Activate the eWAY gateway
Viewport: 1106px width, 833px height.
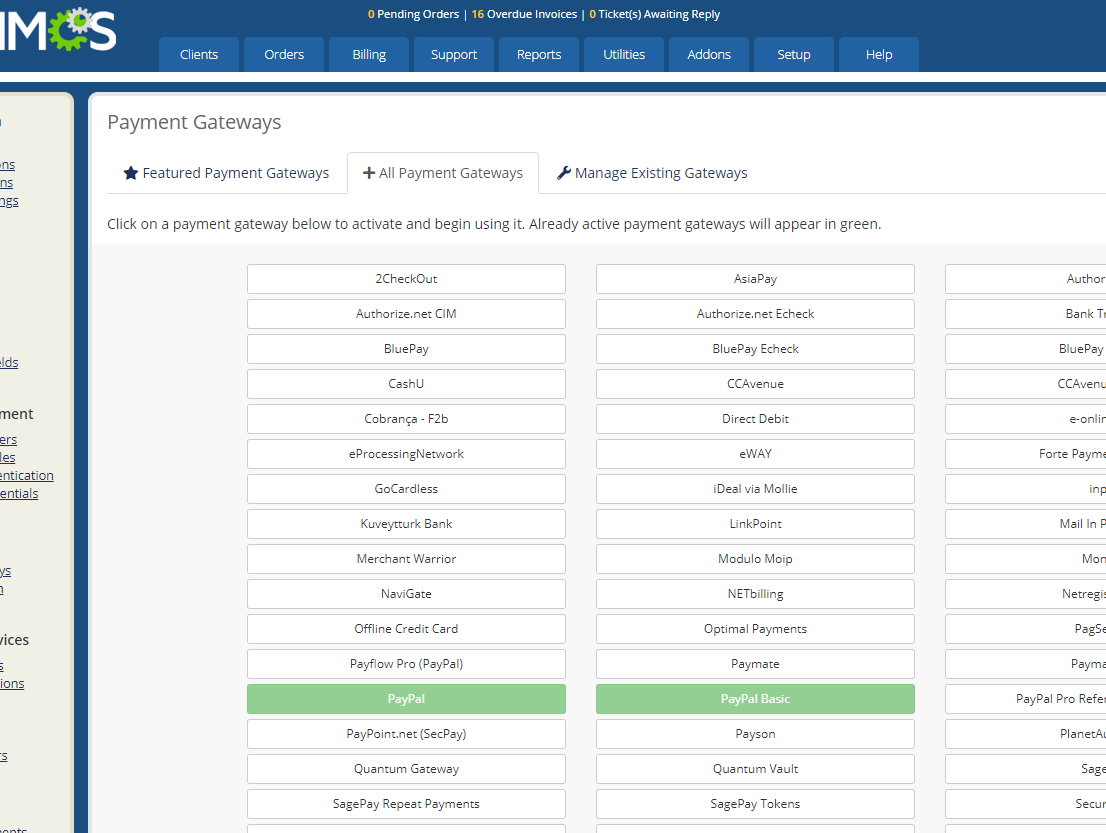pos(755,454)
